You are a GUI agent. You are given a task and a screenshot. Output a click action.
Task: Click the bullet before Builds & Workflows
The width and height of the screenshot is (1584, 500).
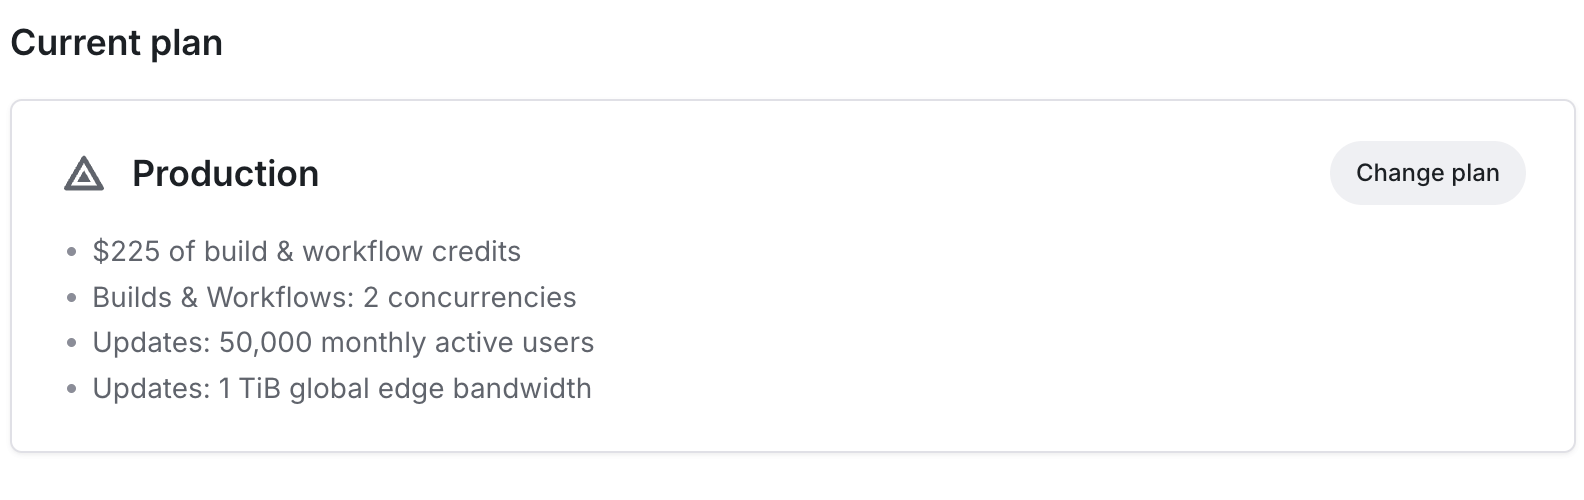pyautogui.click(x=71, y=298)
